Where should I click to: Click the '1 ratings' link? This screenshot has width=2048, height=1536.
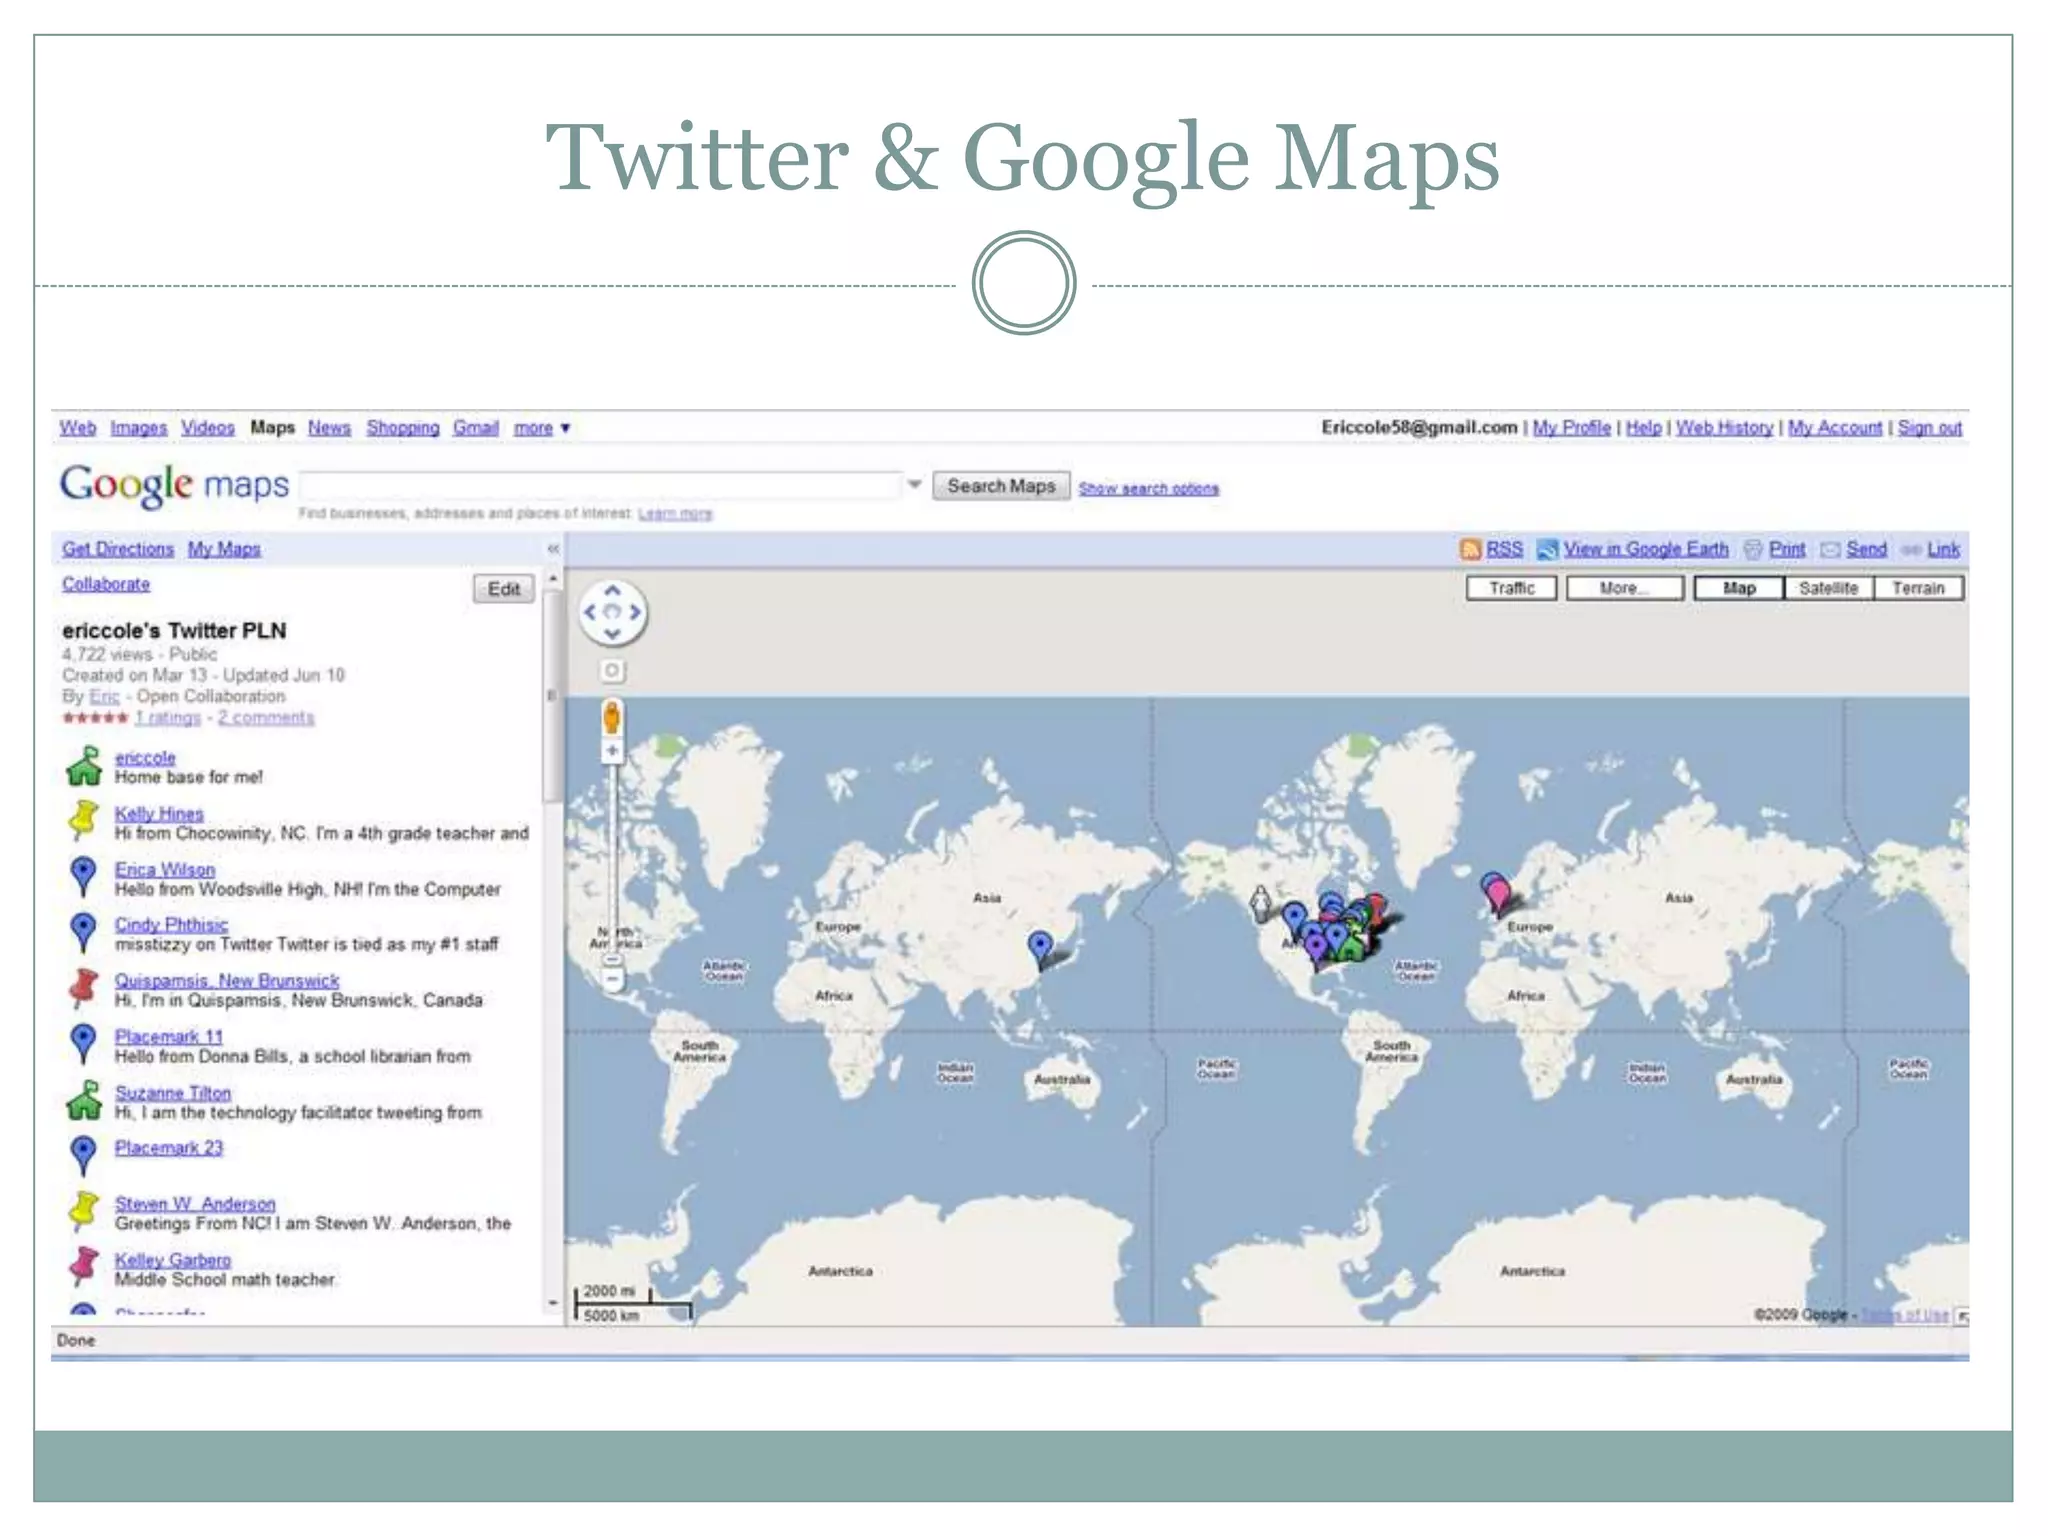(x=167, y=718)
